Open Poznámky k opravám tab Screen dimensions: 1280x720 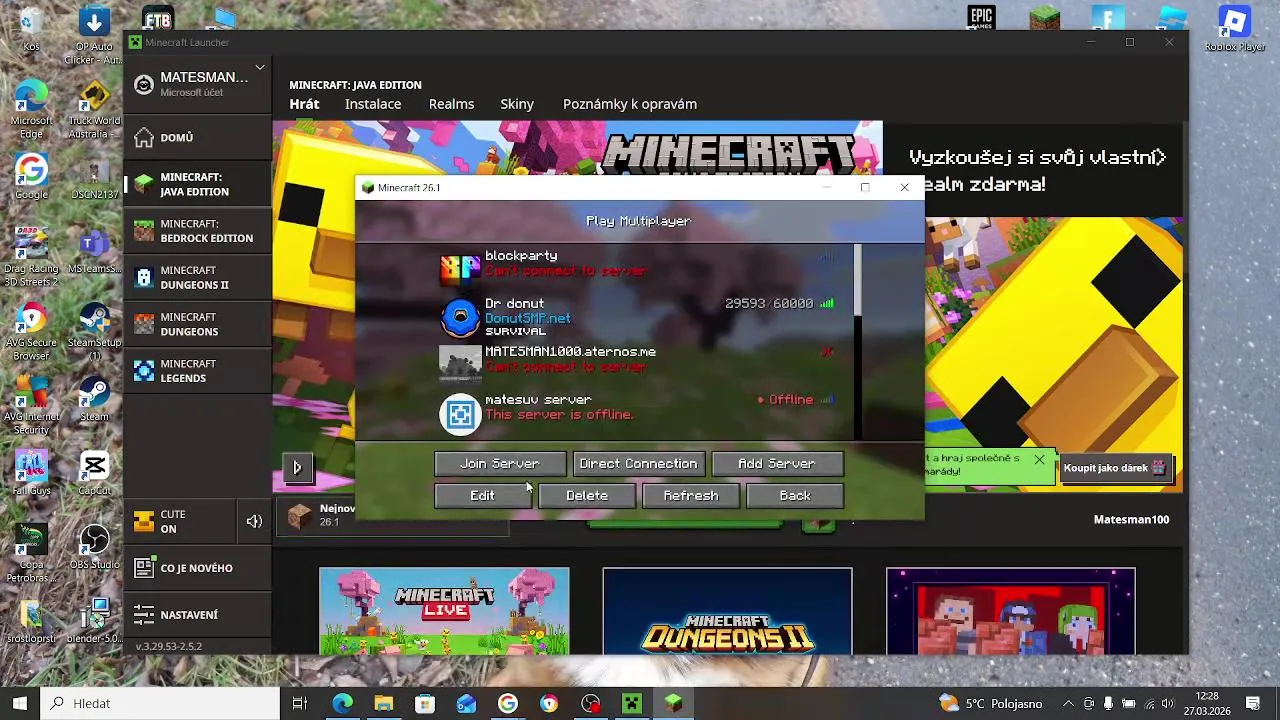(x=630, y=104)
